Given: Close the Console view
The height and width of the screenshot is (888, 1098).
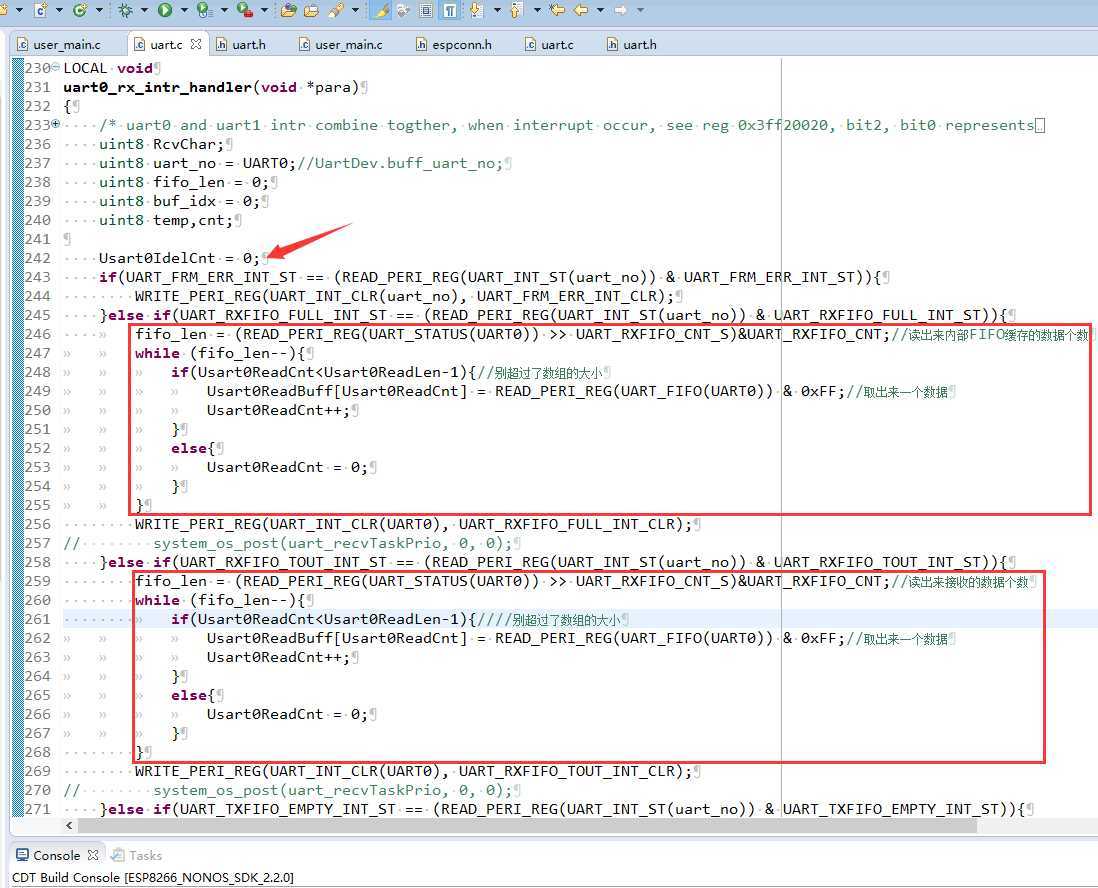Looking at the screenshot, I should (x=93, y=854).
